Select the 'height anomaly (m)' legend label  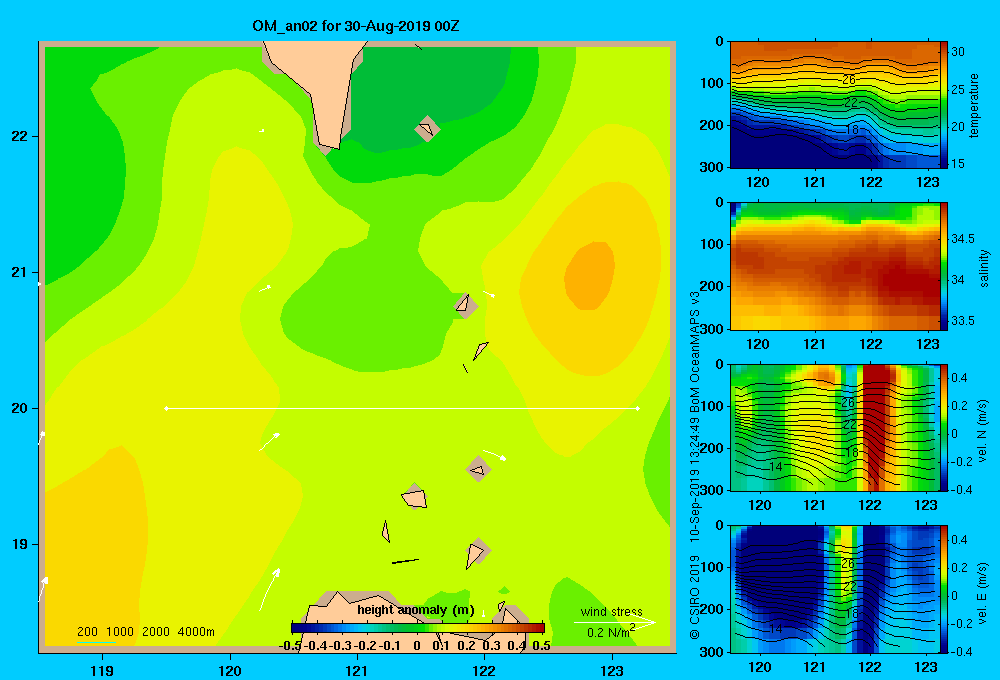pos(416,610)
